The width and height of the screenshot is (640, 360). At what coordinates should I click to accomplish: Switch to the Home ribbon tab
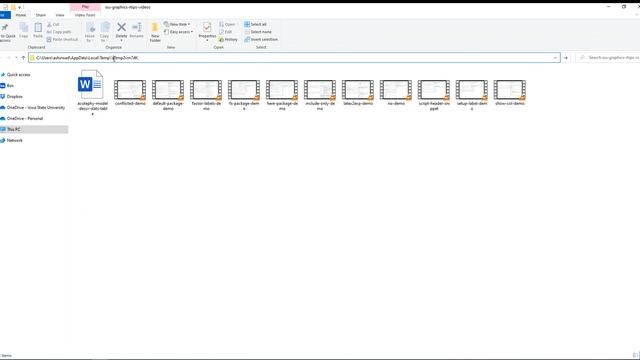20,15
